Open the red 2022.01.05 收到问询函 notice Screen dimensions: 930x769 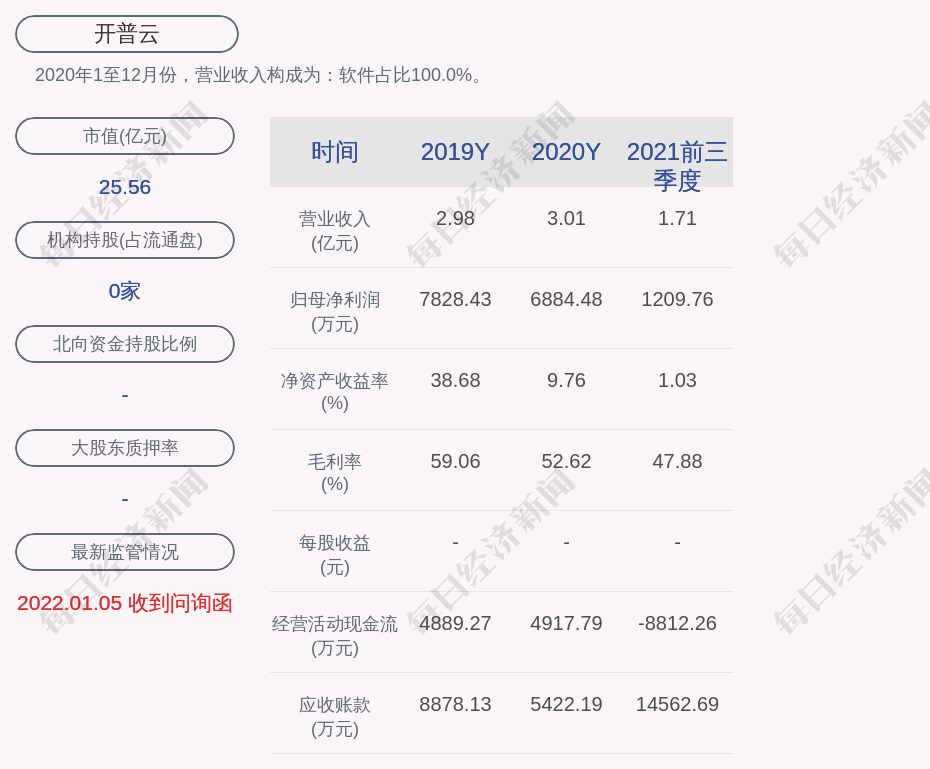click(x=125, y=603)
